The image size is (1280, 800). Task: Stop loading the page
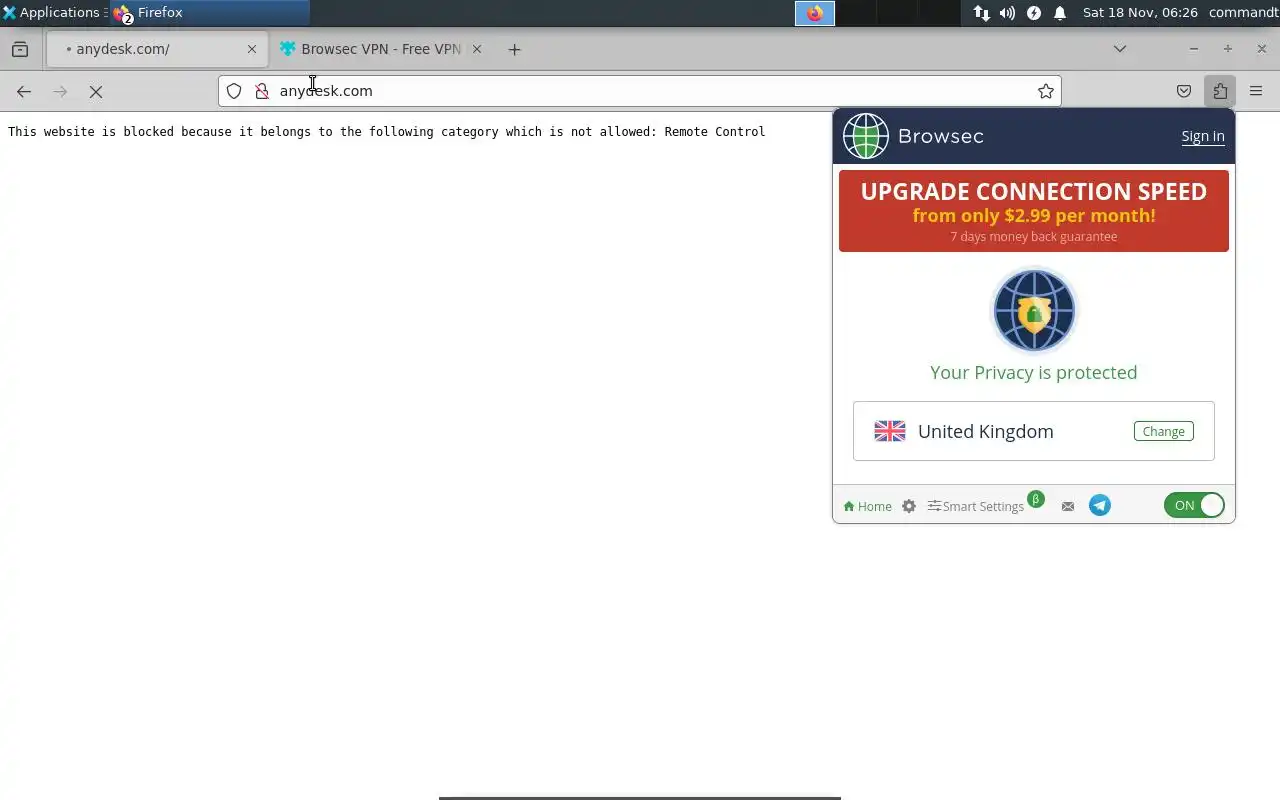[x=96, y=91]
